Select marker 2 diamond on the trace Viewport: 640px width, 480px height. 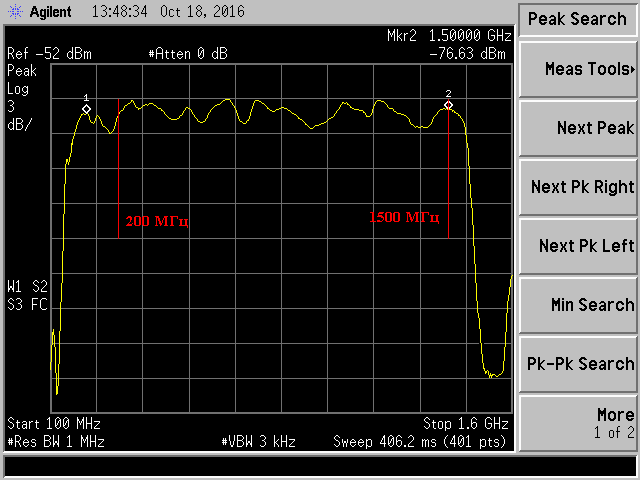448,105
